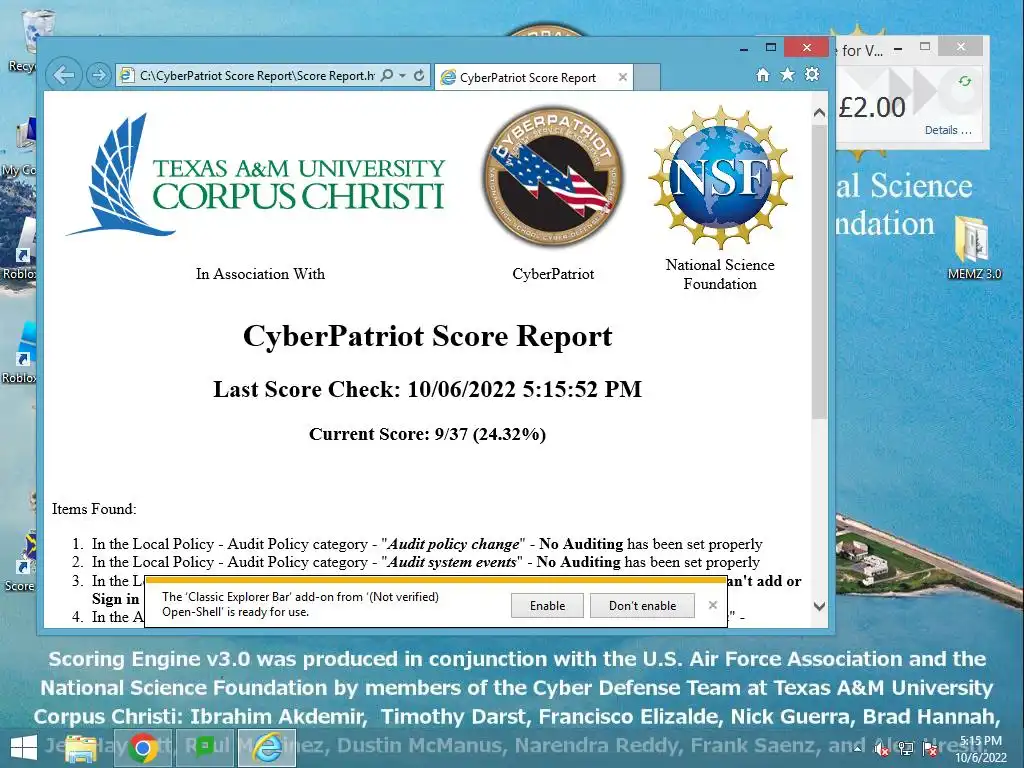This screenshot has height=768, width=1024.
Task: Open Google Chrome from the taskbar
Action: (142, 748)
